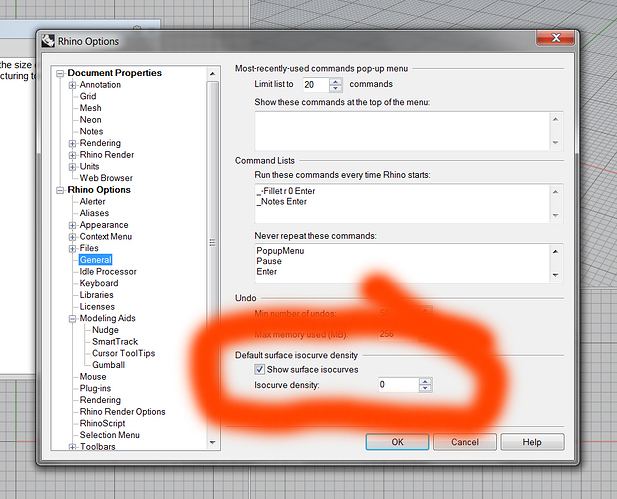Open the Libraries options page

(x=96, y=295)
